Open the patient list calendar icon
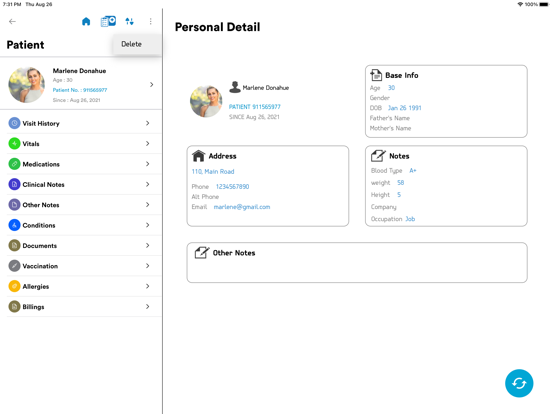Screen dimensions: 552x414 coord(108,21)
